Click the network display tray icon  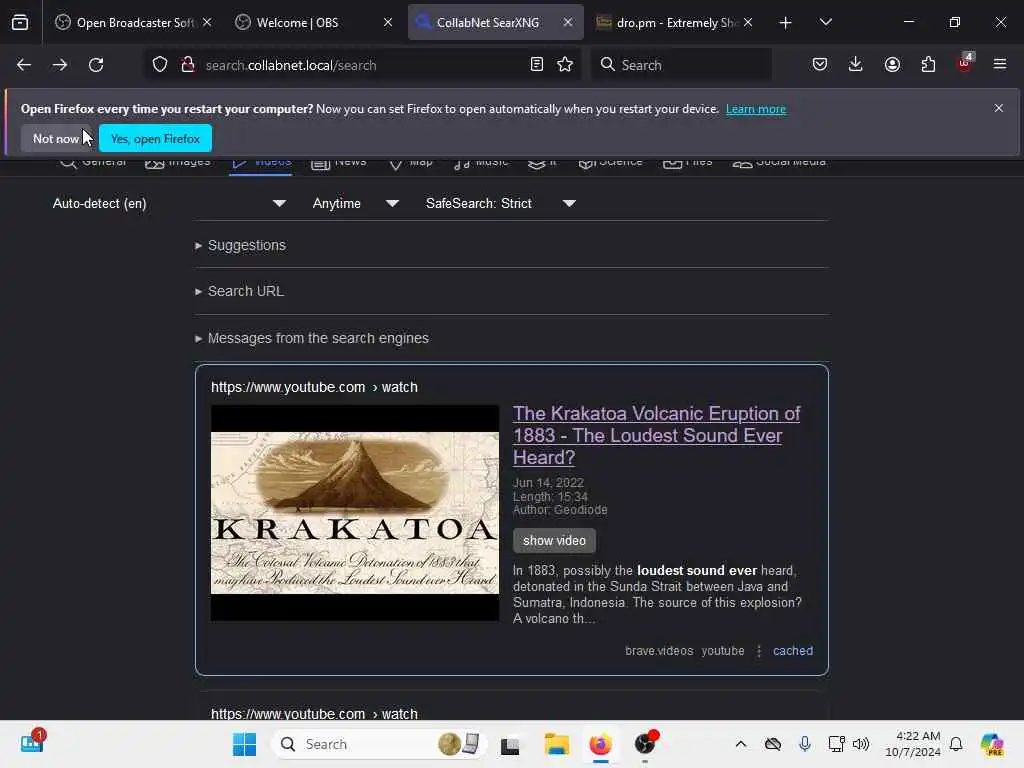tap(836, 744)
